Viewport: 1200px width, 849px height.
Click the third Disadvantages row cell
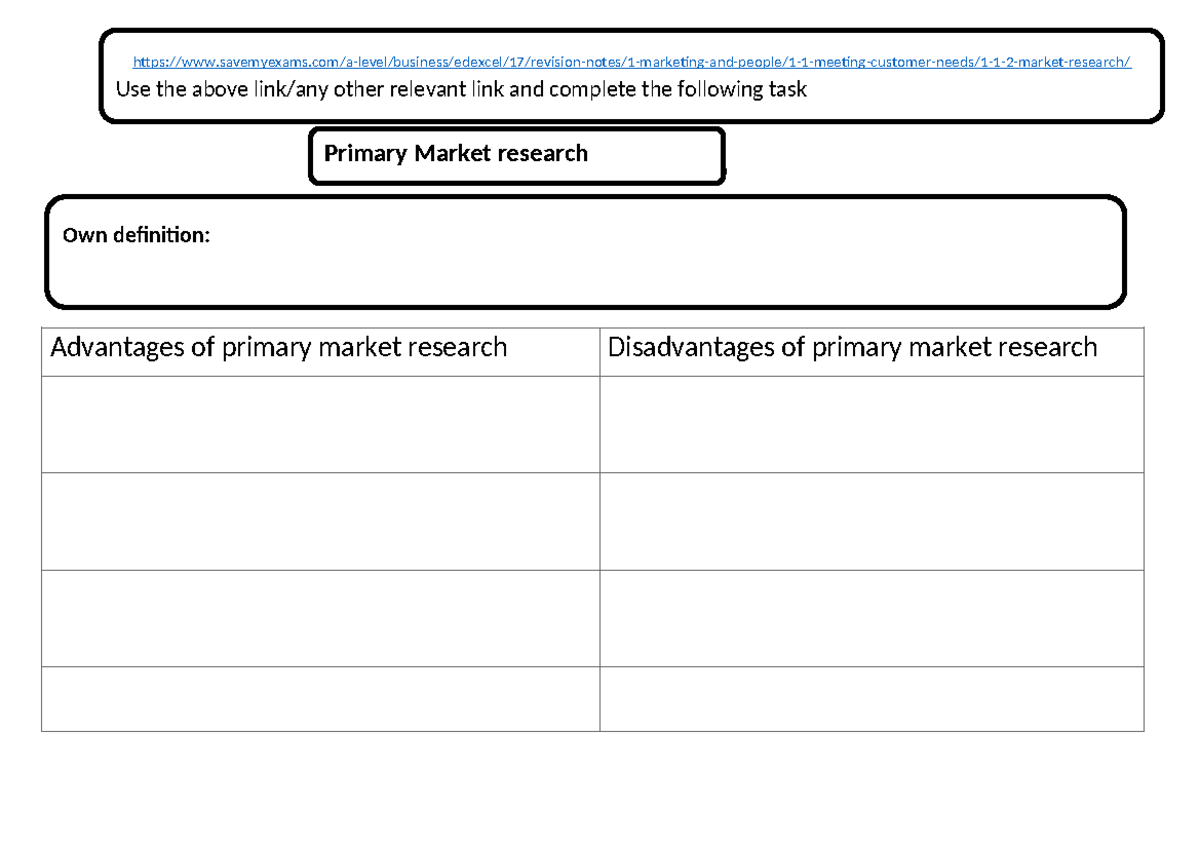tap(870, 618)
